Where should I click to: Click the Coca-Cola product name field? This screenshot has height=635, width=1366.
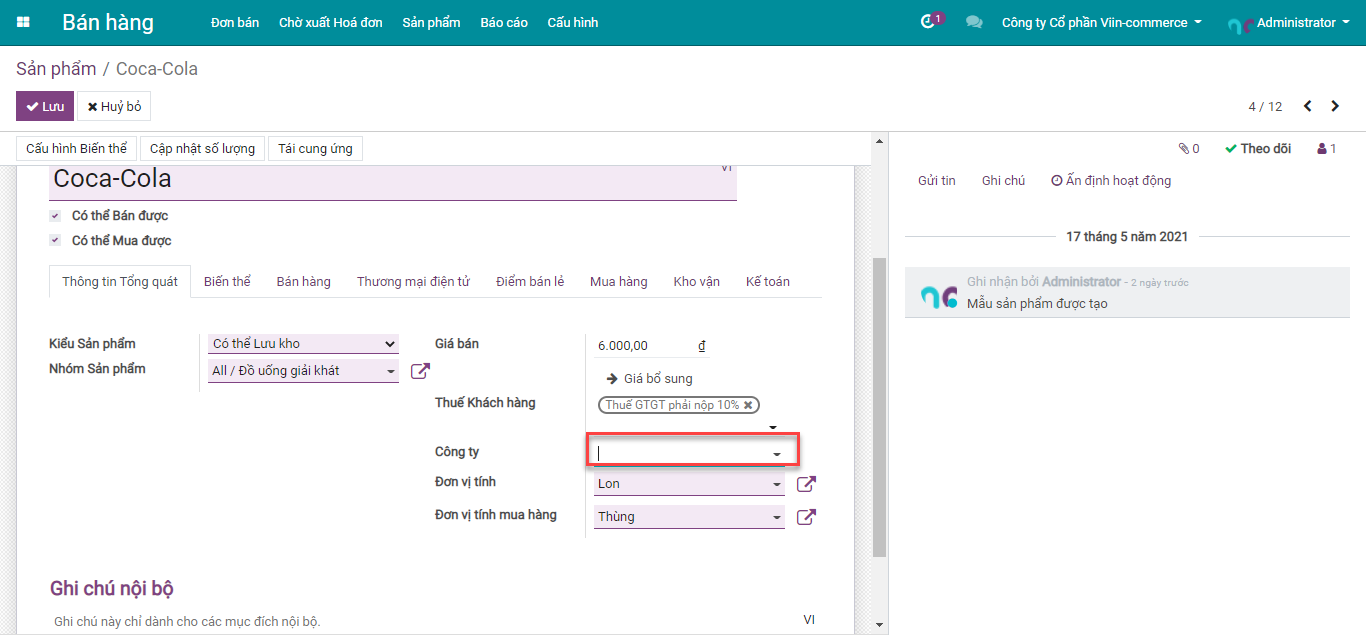pyautogui.click(x=393, y=182)
